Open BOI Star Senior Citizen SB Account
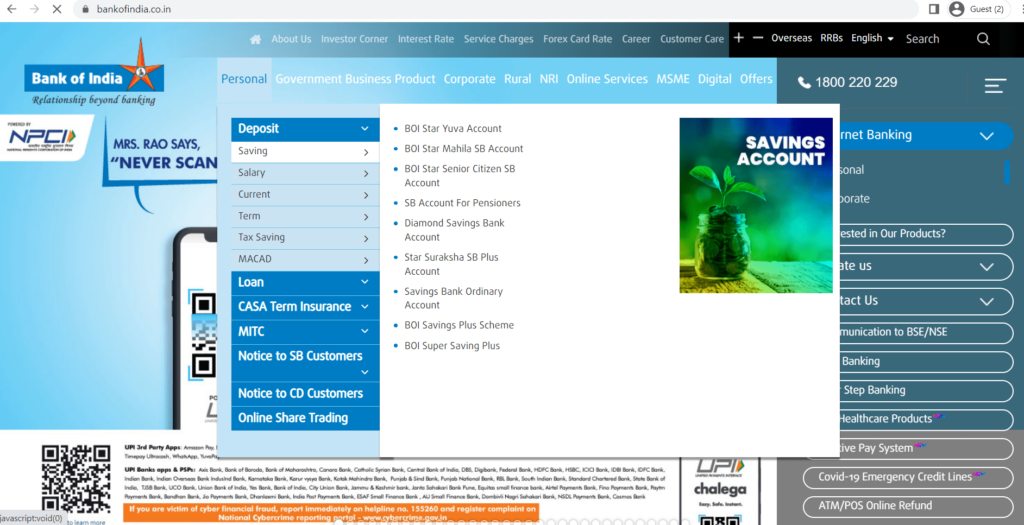This screenshot has width=1024, height=525. pos(460,176)
